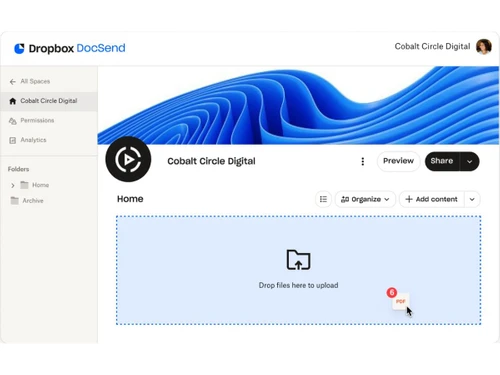Expand the Home folder tree chevron
The image size is (500, 375).
pyautogui.click(x=13, y=185)
